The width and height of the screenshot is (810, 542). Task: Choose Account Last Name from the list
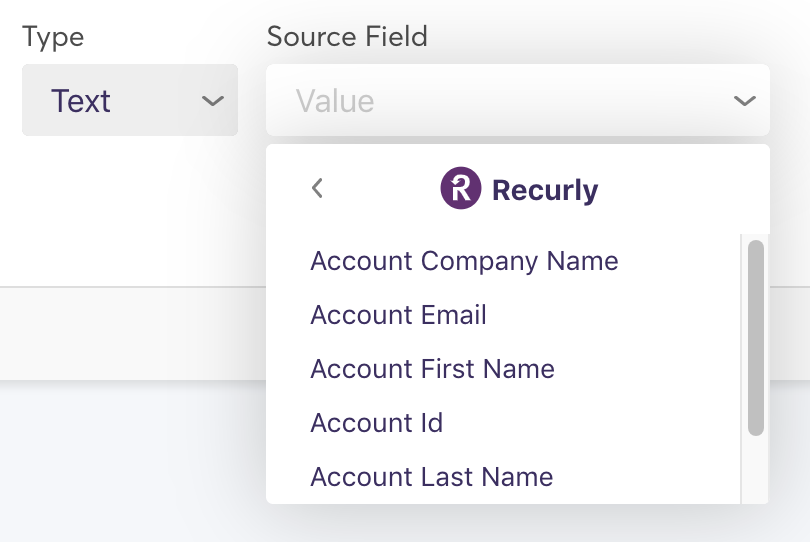click(x=431, y=477)
